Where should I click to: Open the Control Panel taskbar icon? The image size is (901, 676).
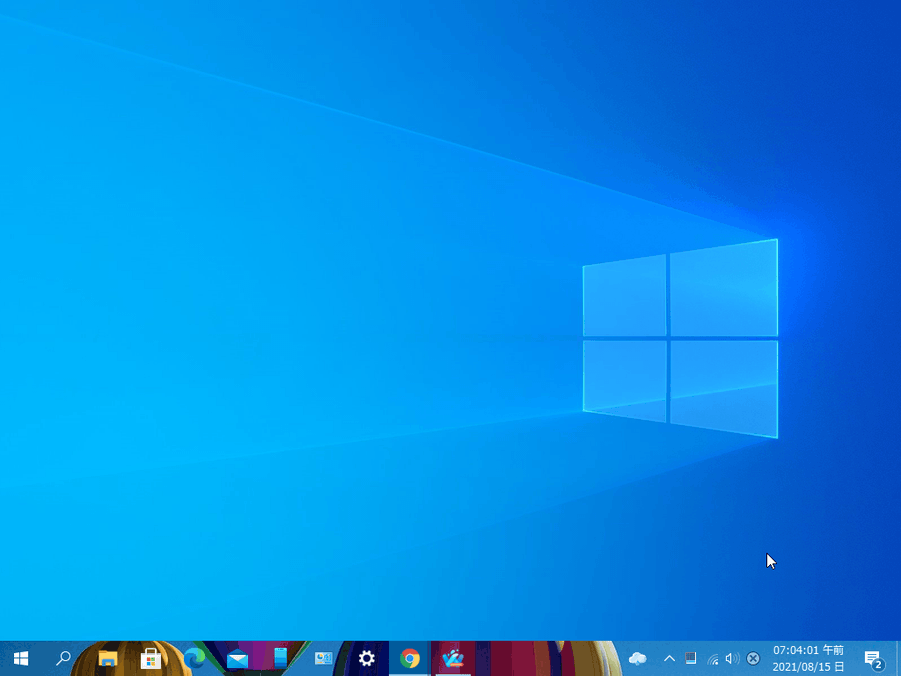(324, 658)
